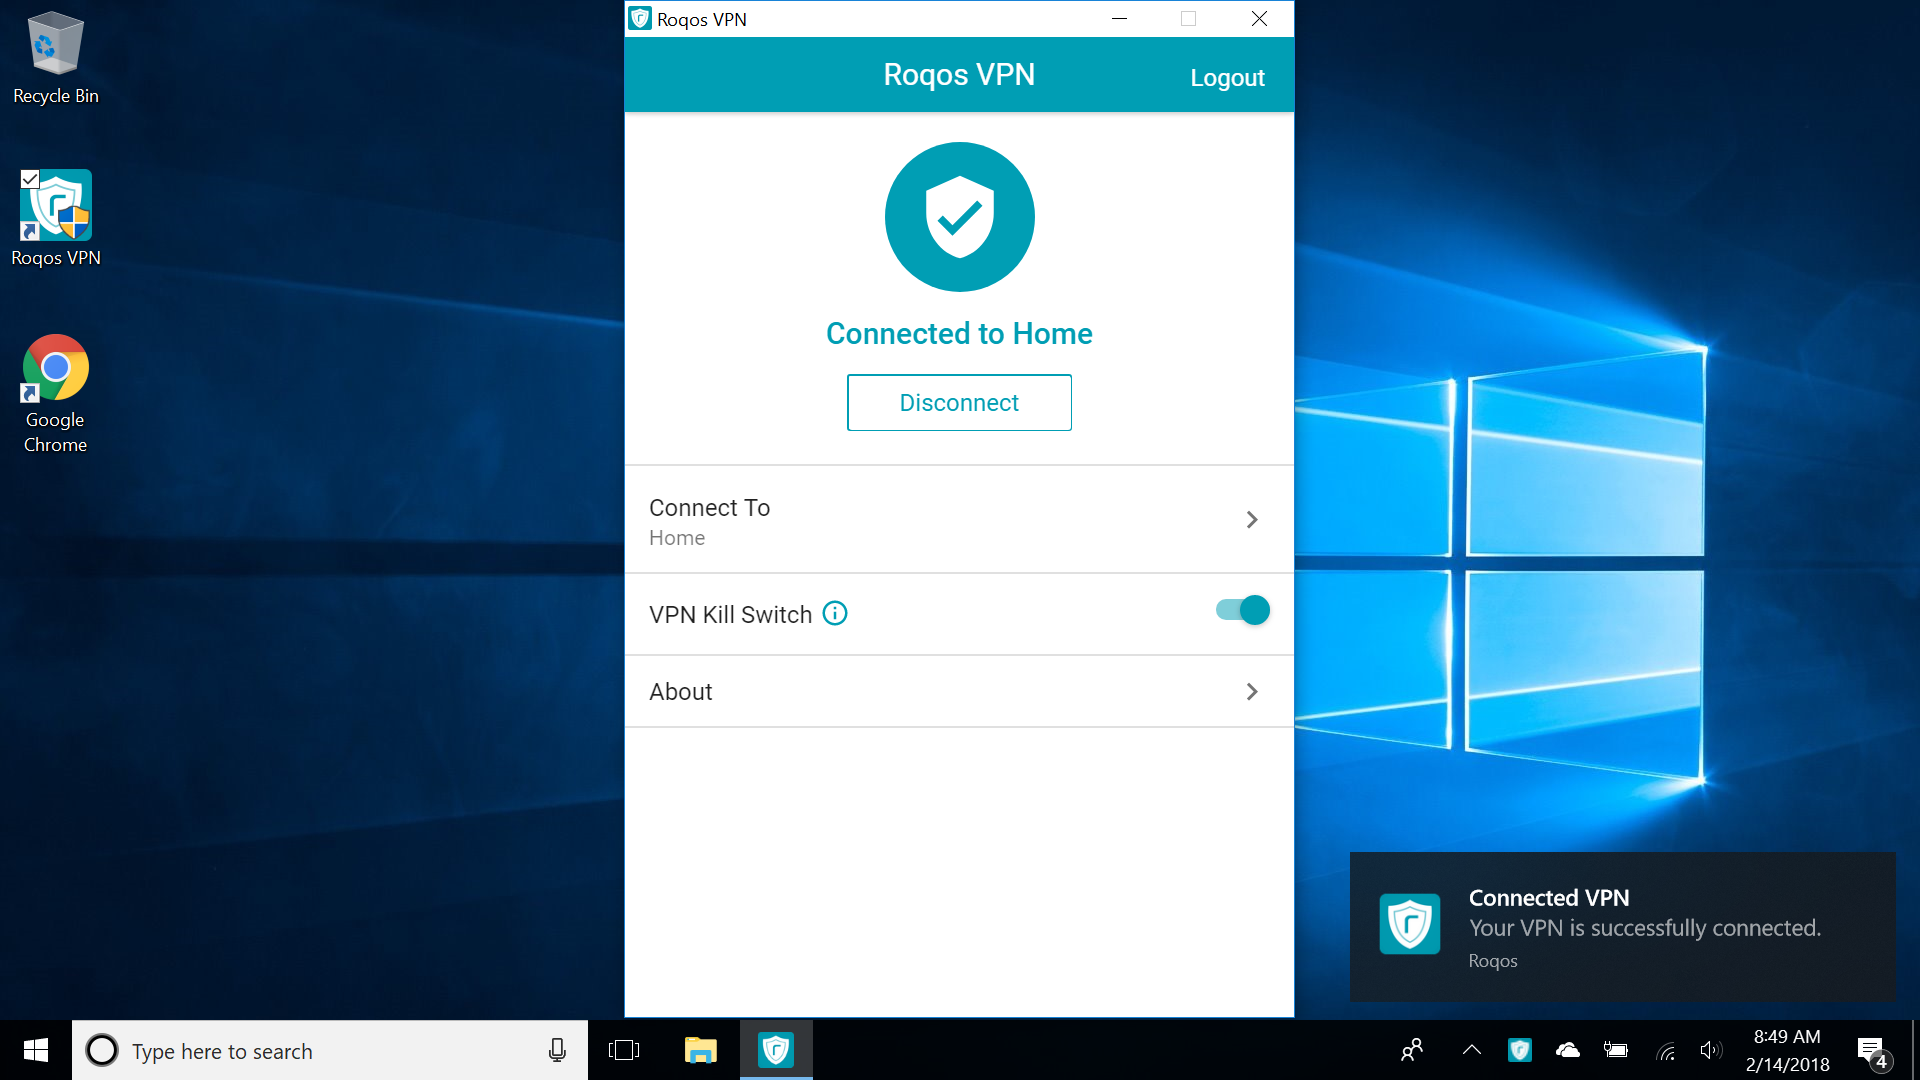Click the Roqos VPN header title
This screenshot has width=1920, height=1080.
tap(959, 75)
